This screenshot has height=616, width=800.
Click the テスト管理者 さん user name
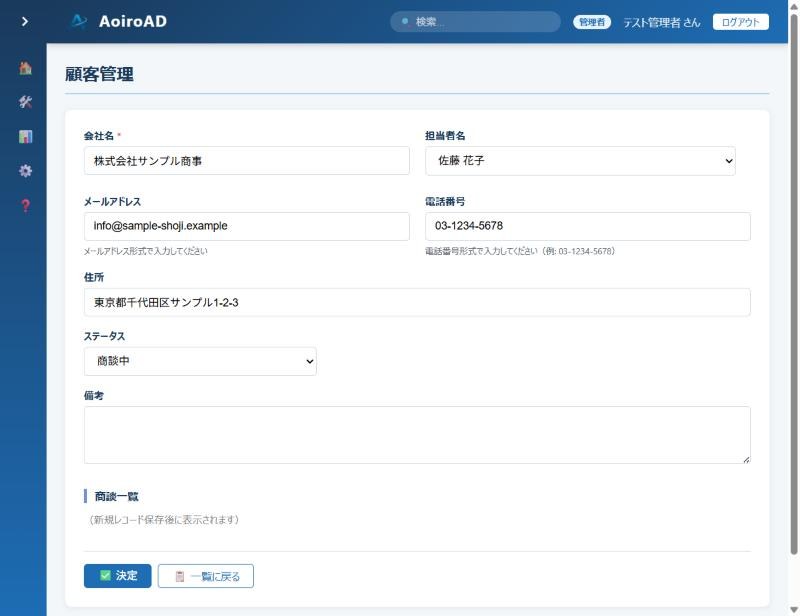click(661, 22)
